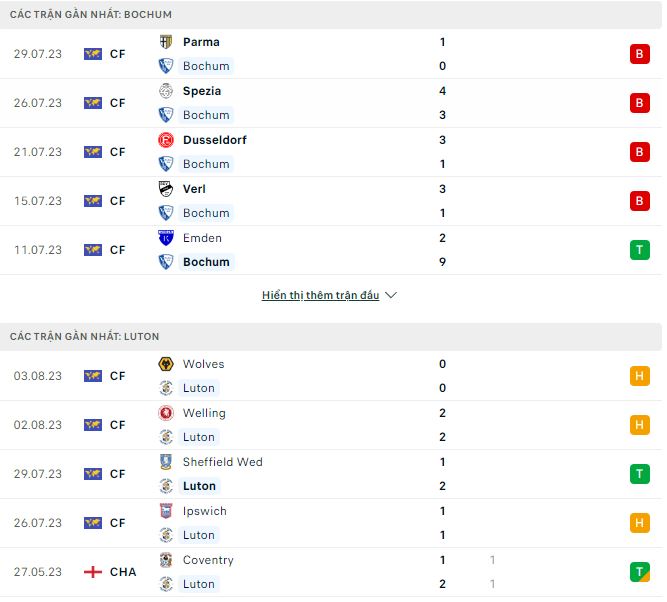Expand the list using the chevron arrow
This screenshot has width=667, height=602.
tap(391, 296)
